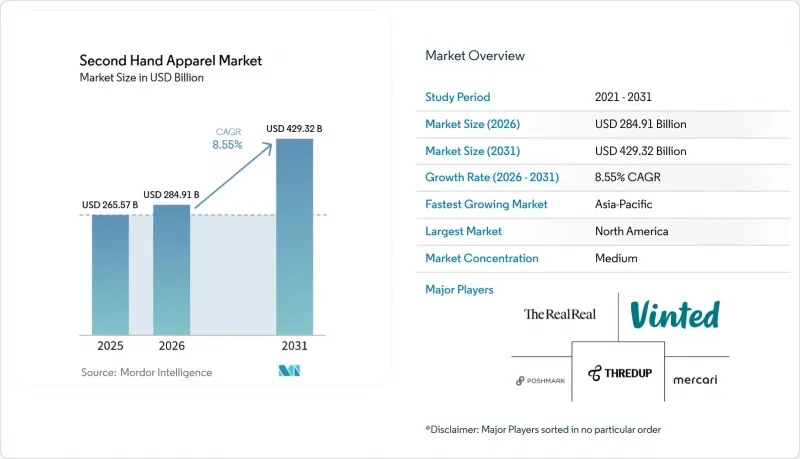Click the Poshmark logo
The height and width of the screenshot is (459, 800).
pos(540,380)
